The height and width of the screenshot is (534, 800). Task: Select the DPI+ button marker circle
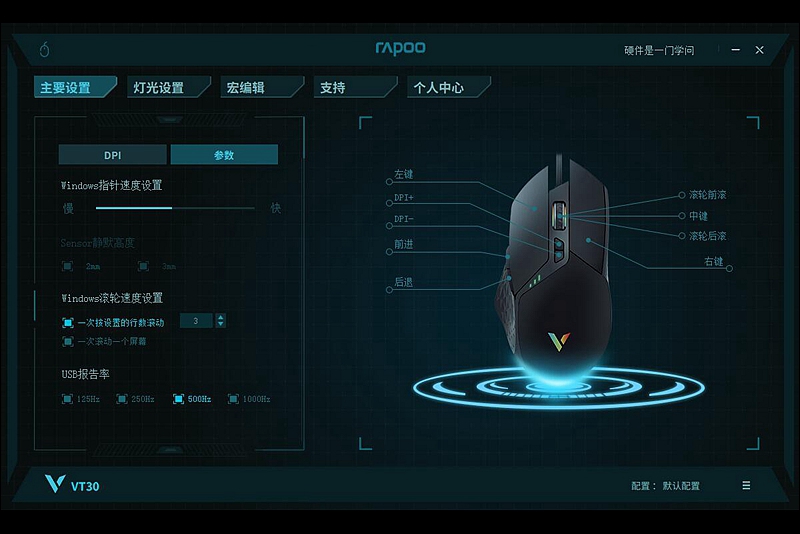[389, 203]
